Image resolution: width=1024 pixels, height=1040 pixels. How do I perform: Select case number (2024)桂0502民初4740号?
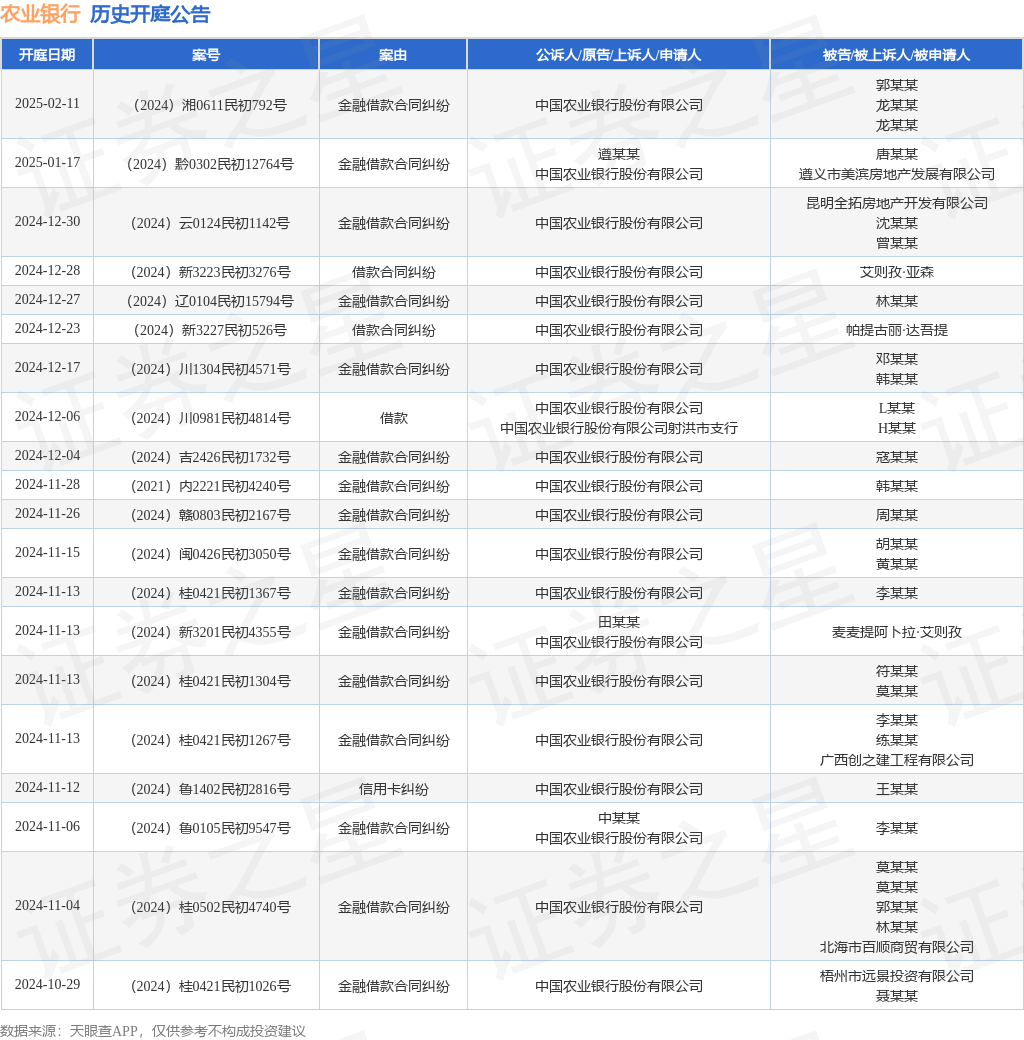[210, 908]
